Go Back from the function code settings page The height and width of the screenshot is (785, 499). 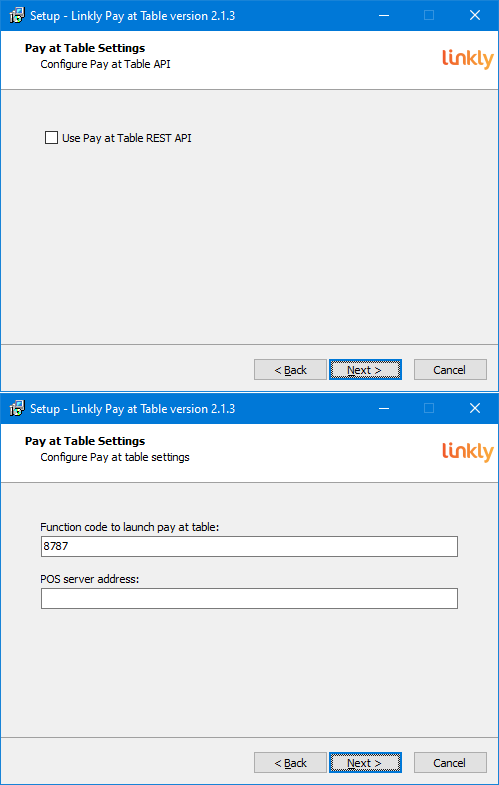(x=290, y=762)
